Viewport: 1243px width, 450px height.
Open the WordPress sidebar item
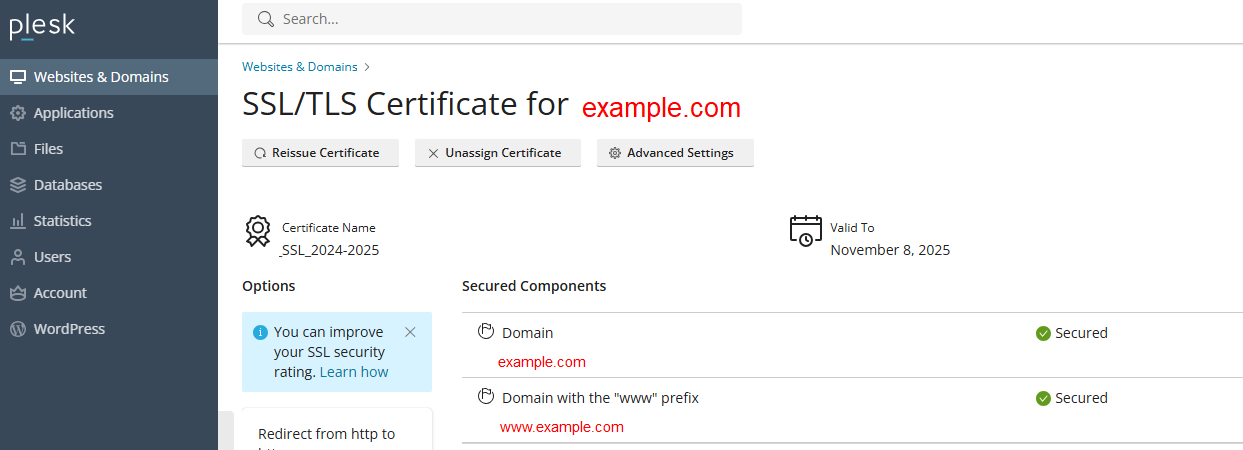(x=68, y=329)
